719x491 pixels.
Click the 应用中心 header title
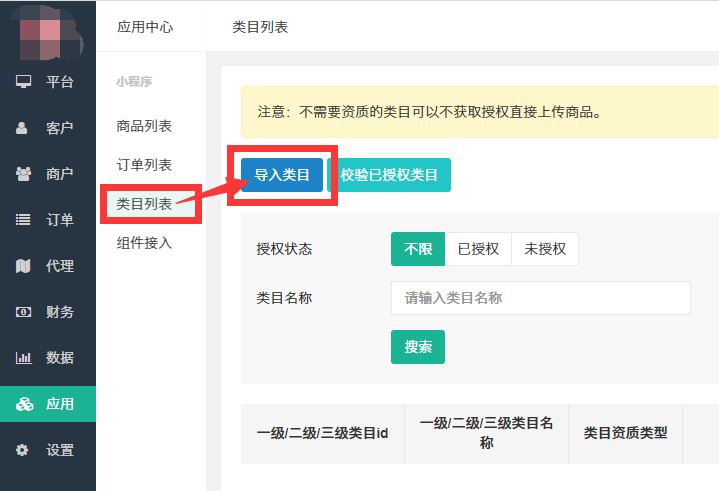(145, 27)
